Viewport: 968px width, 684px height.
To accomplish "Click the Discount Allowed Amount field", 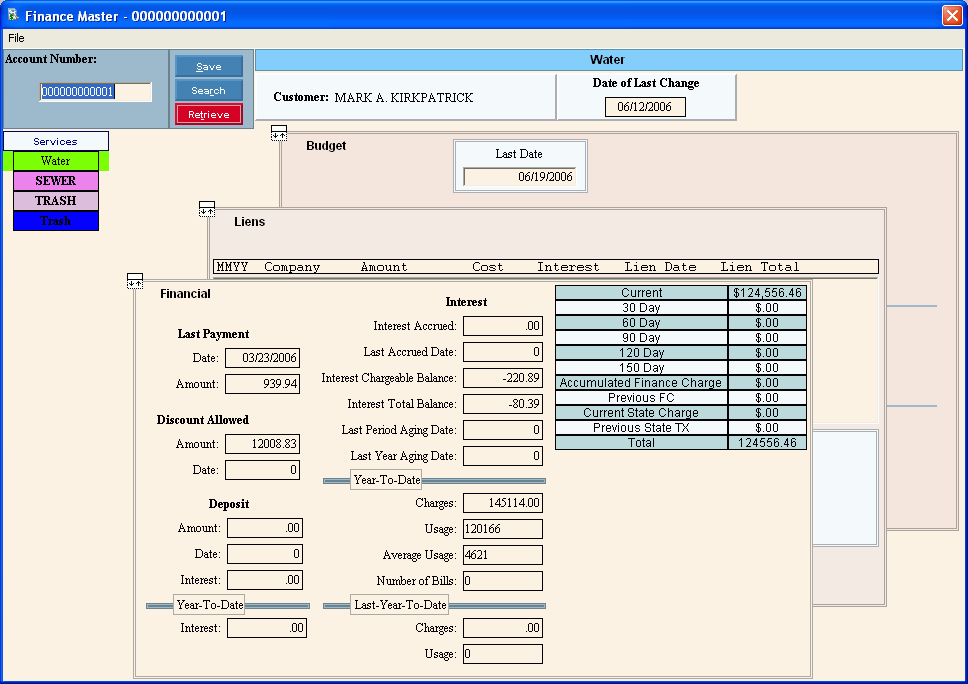I will point(262,444).
